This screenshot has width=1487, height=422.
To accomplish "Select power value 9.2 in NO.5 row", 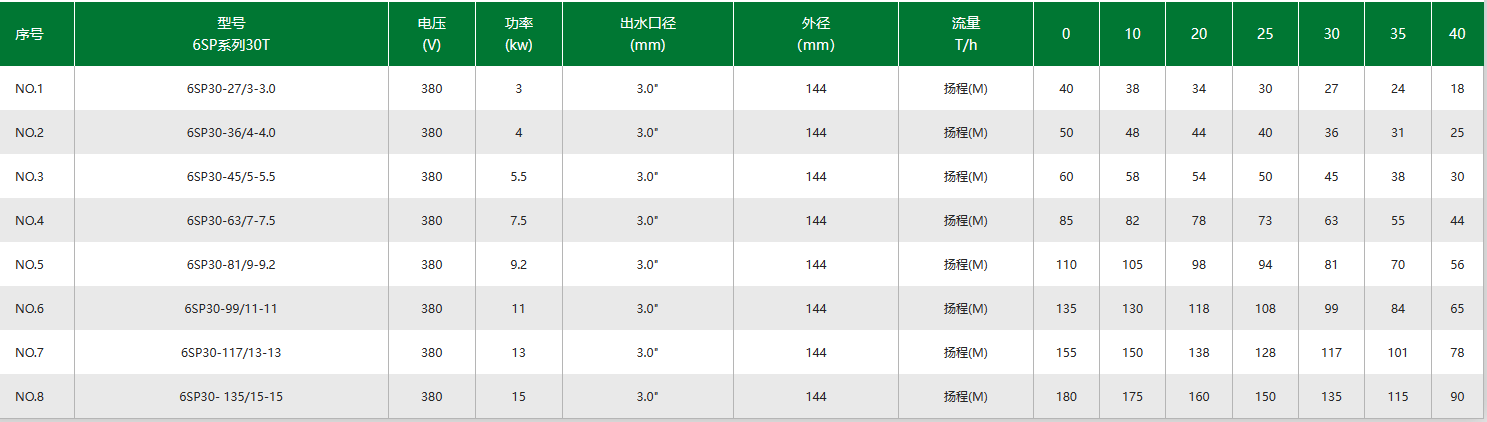I will pyautogui.click(x=518, y=265).
